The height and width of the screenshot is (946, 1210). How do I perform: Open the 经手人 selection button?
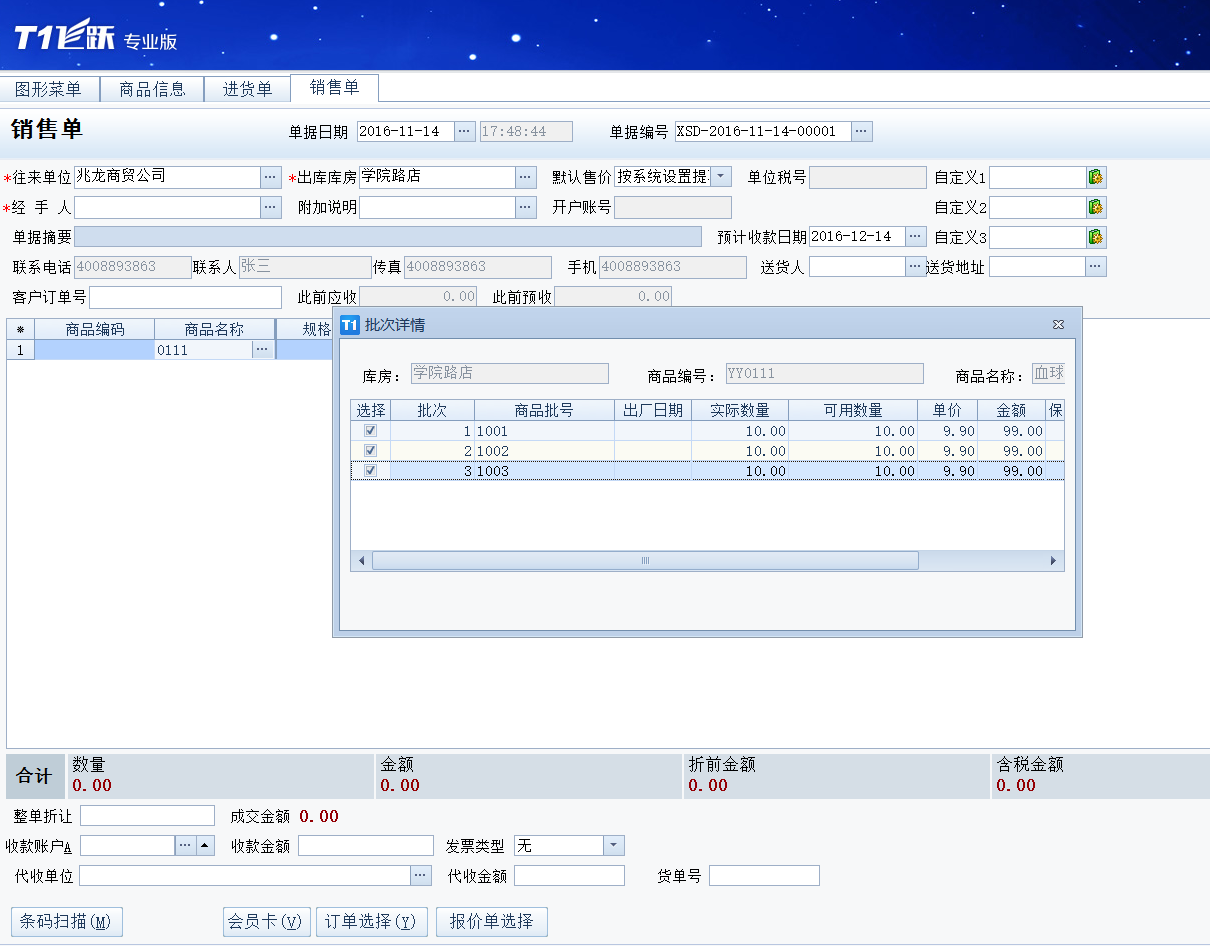pyautogui.click(x=271, y=207)
